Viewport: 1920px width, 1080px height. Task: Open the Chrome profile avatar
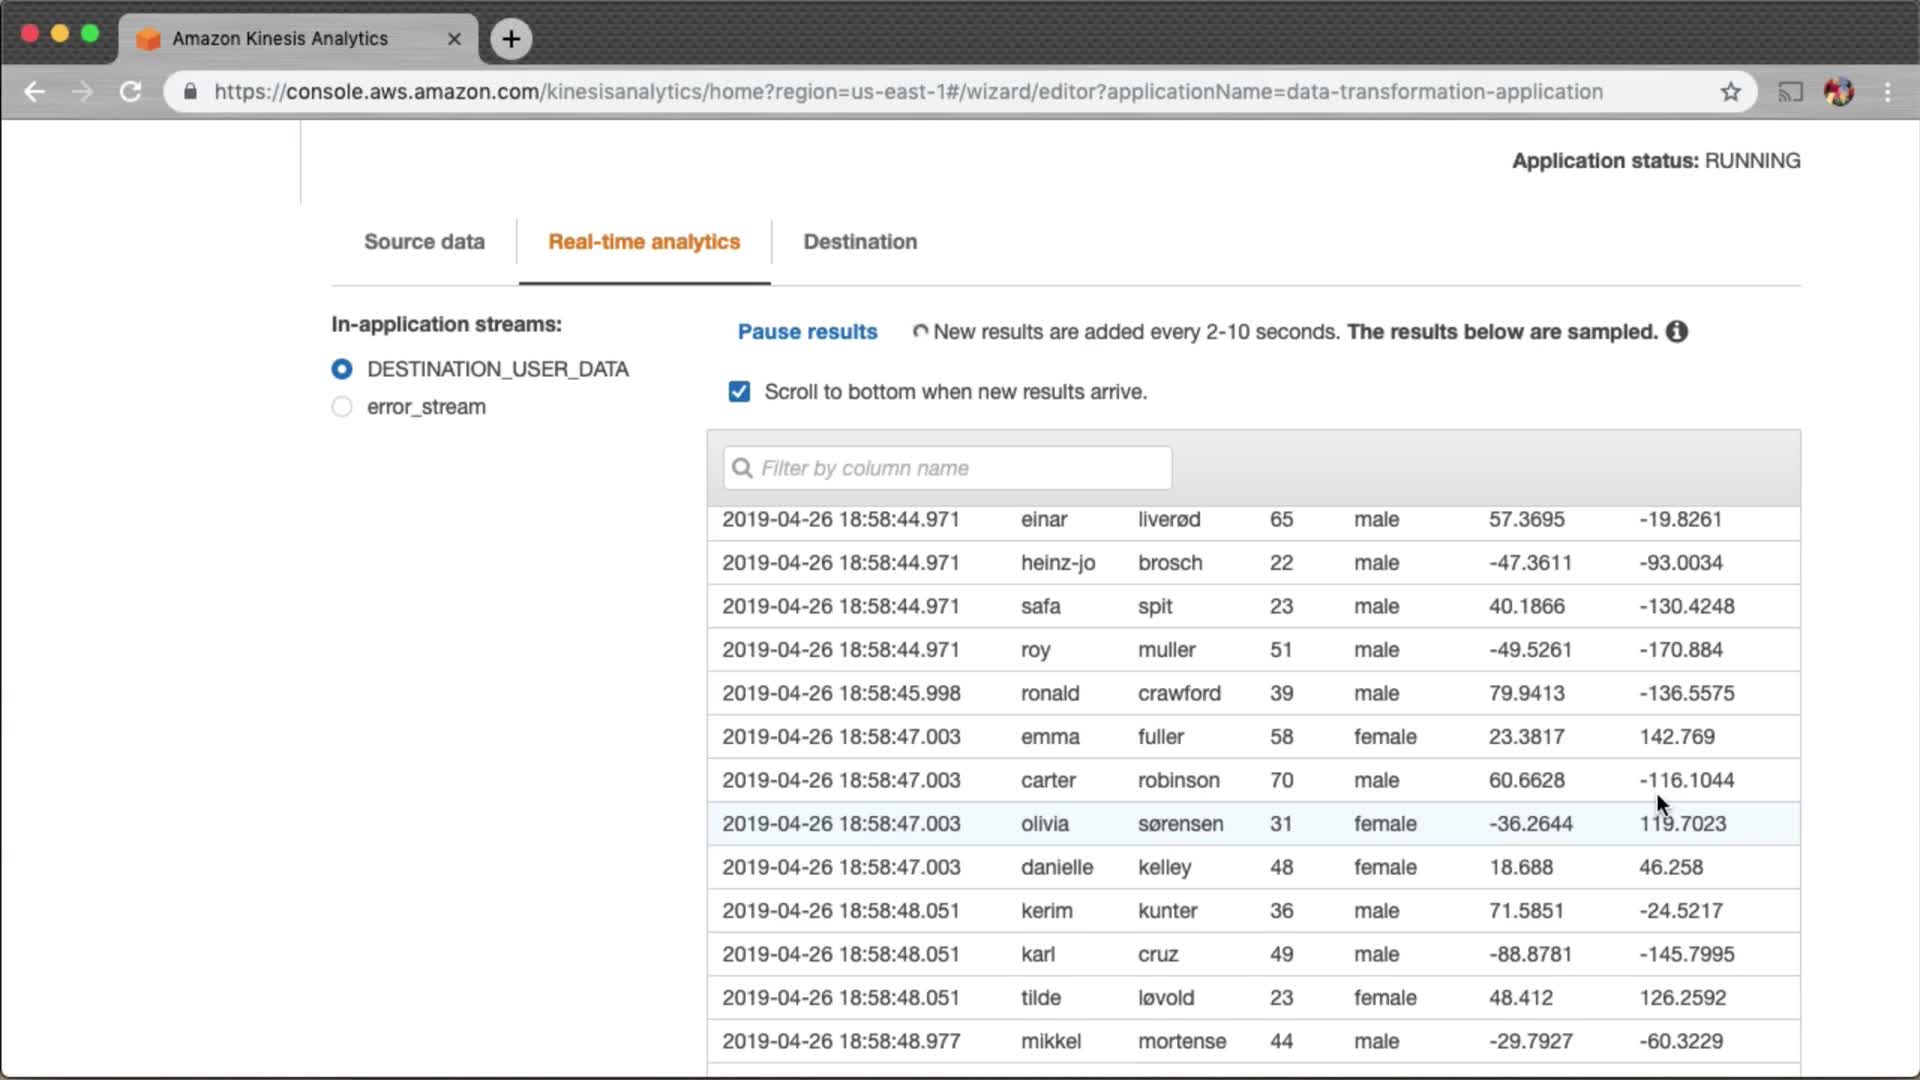click(x=1839, y=92)
